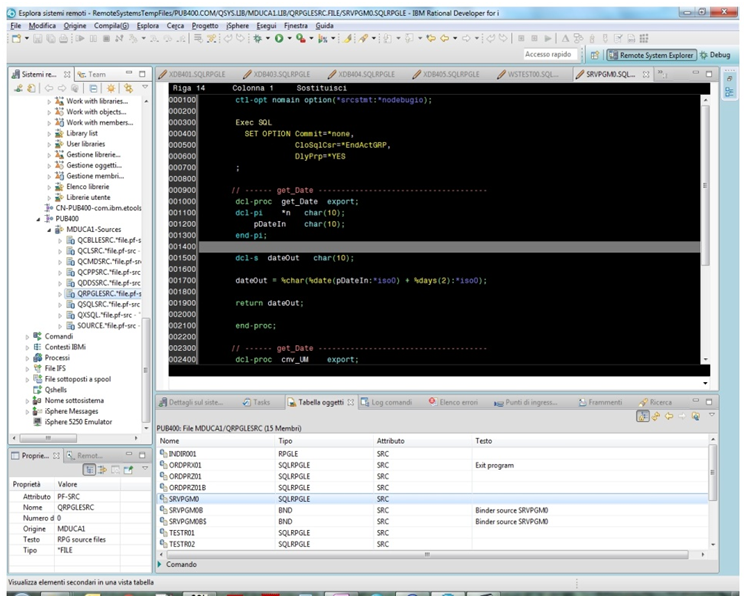Image resolution: width=746 pixels, height=598 pixels.
Task: Click the new connection icon in Sistemi remoti toolbar
Action: [19, 88]
